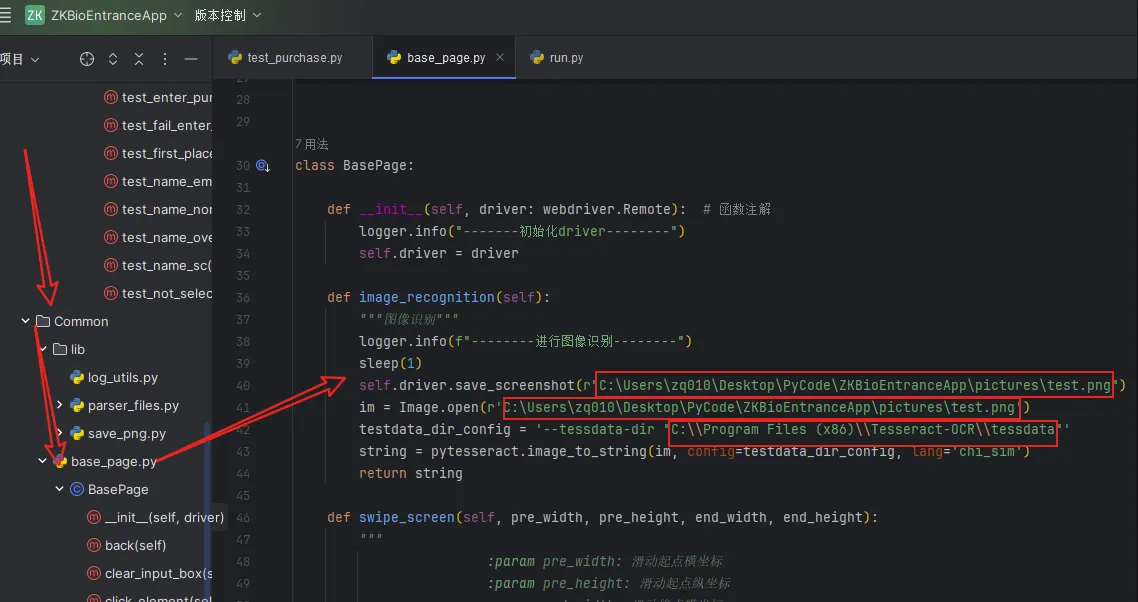Viewport: 1138px width, 602px height.
Task: Click the gutter usages icon at line 30
Action: (263, 166)
